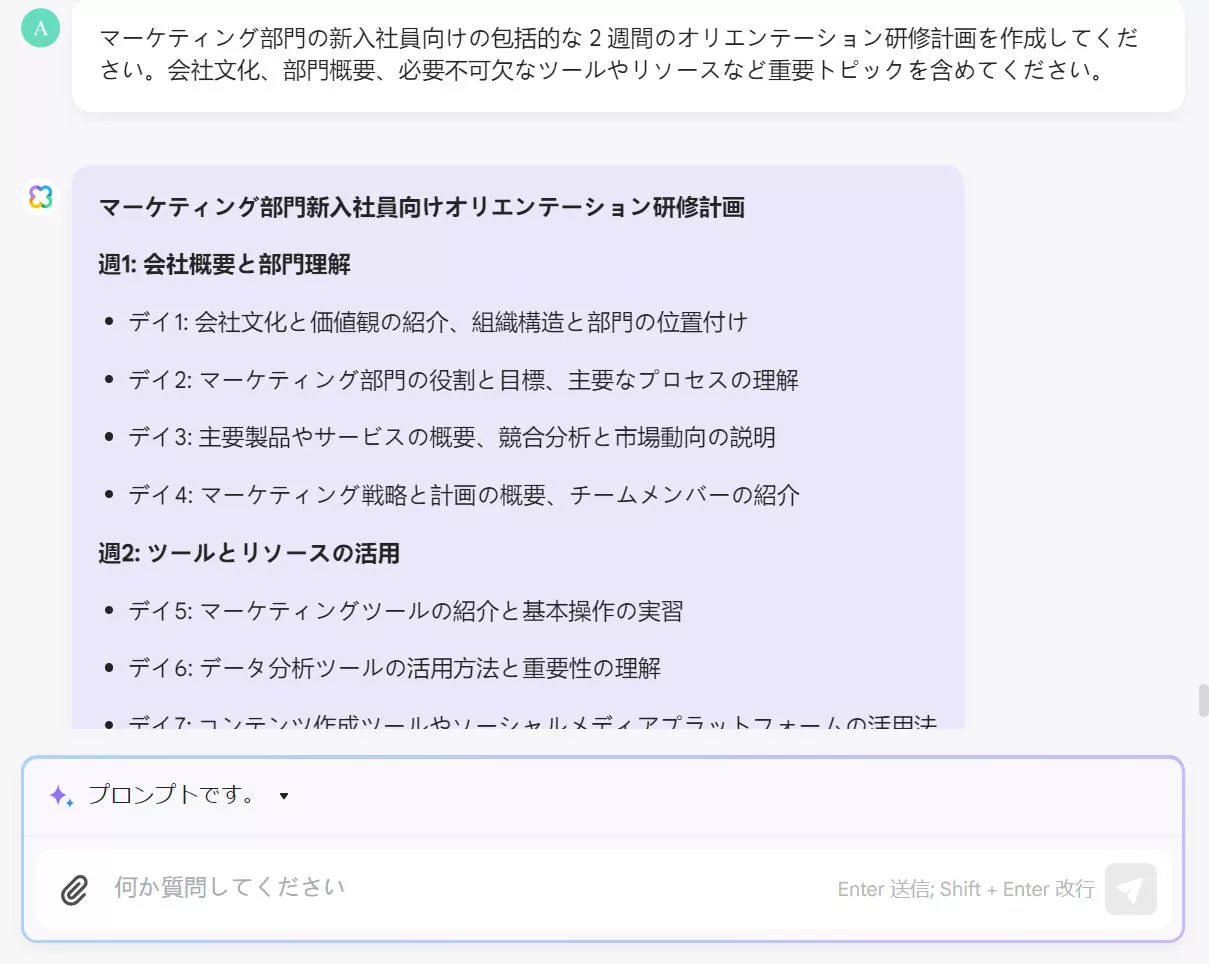The width and height of the screenshot is (1209, 964).
Task: Open the プロンプトです dropdown arrow
Action: point(284,797)
